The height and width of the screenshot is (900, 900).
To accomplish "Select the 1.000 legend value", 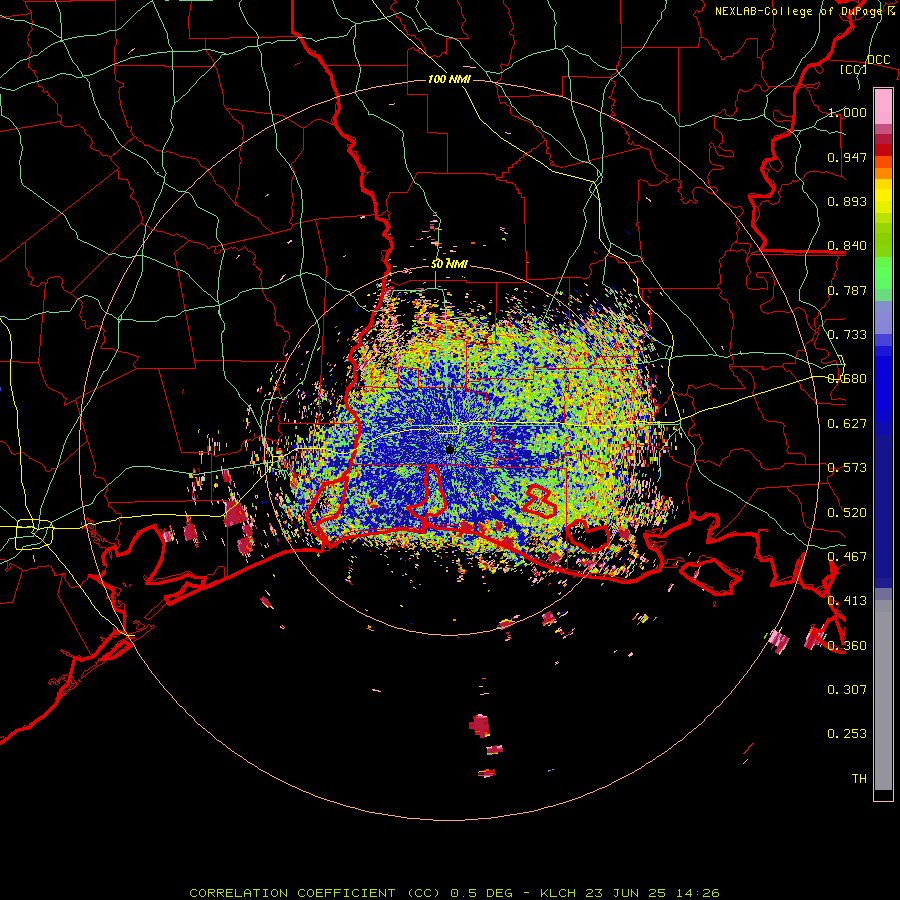I will 847,112.
